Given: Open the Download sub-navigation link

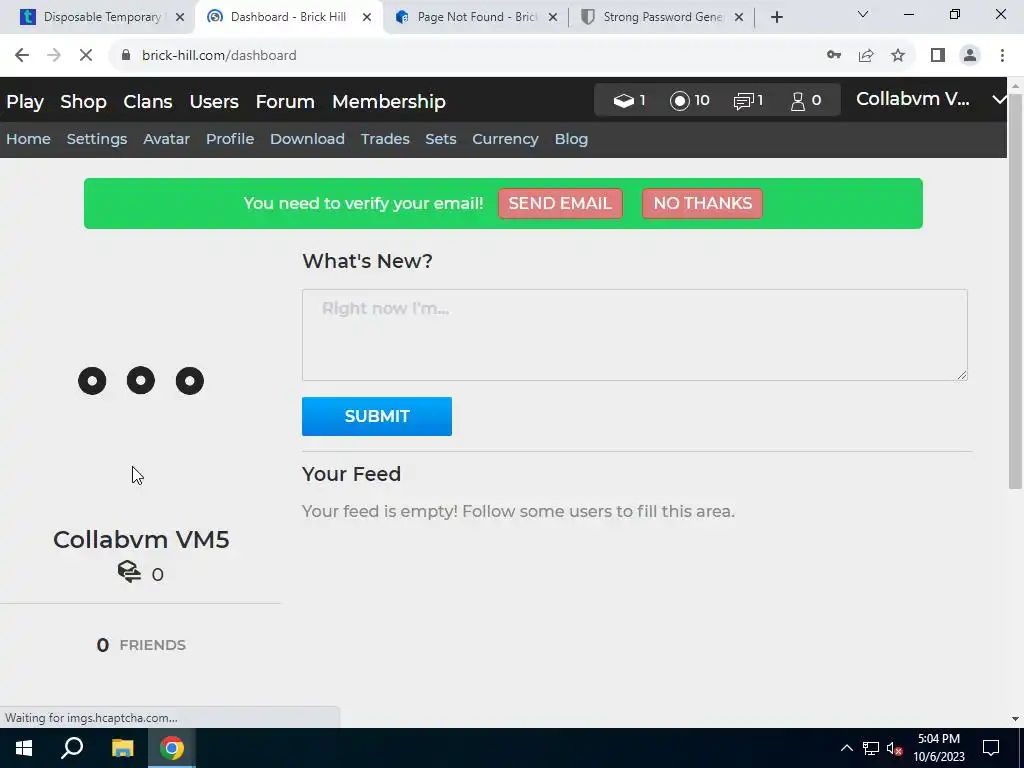Looking at the screenshot, I should tap(307, 139).
